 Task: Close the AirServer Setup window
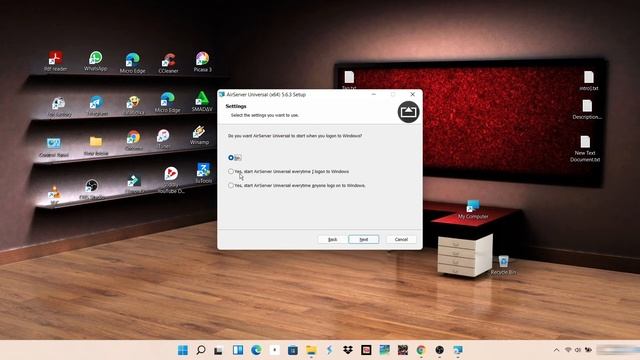tap(412, 94)
